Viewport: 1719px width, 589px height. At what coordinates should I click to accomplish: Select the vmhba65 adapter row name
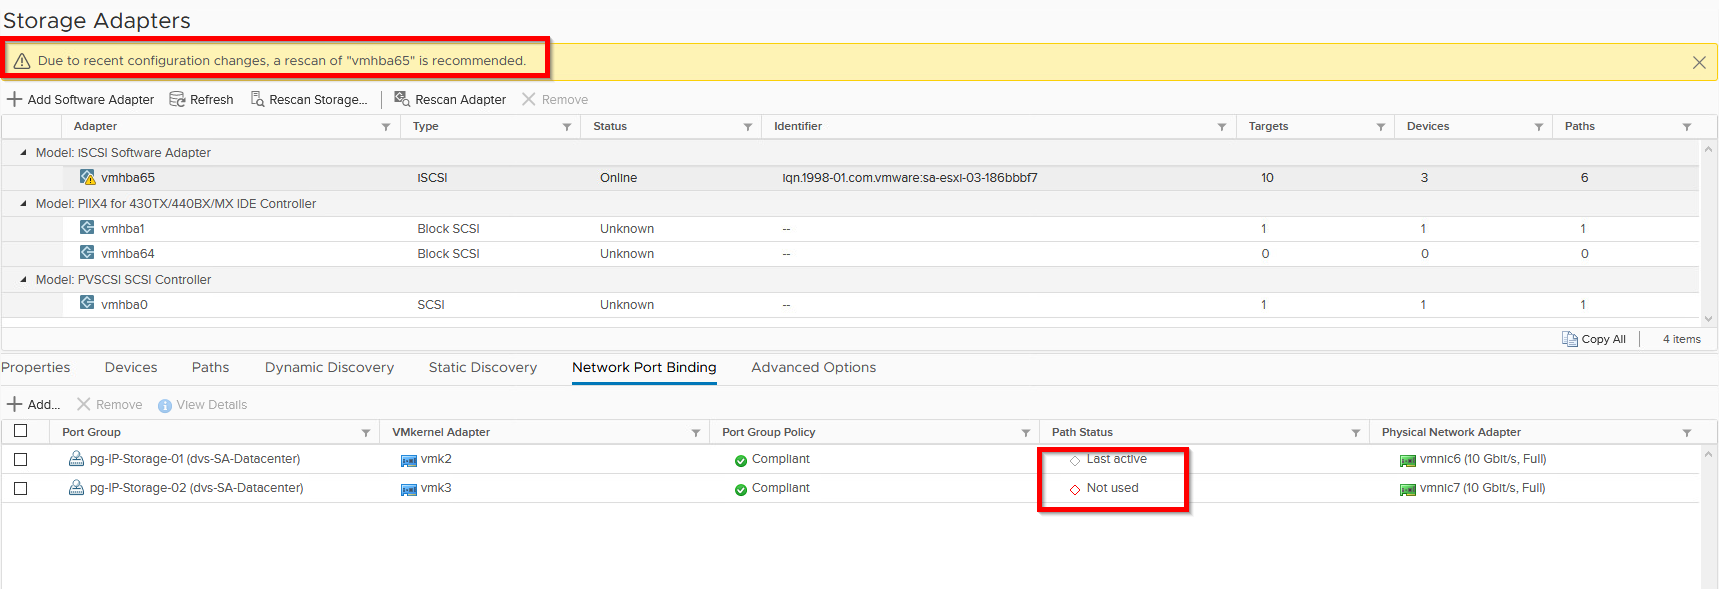[x=128, y=178]
